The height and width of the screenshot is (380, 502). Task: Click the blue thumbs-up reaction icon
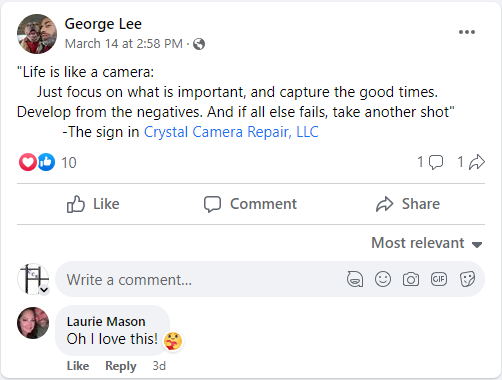tap(46, 162)
